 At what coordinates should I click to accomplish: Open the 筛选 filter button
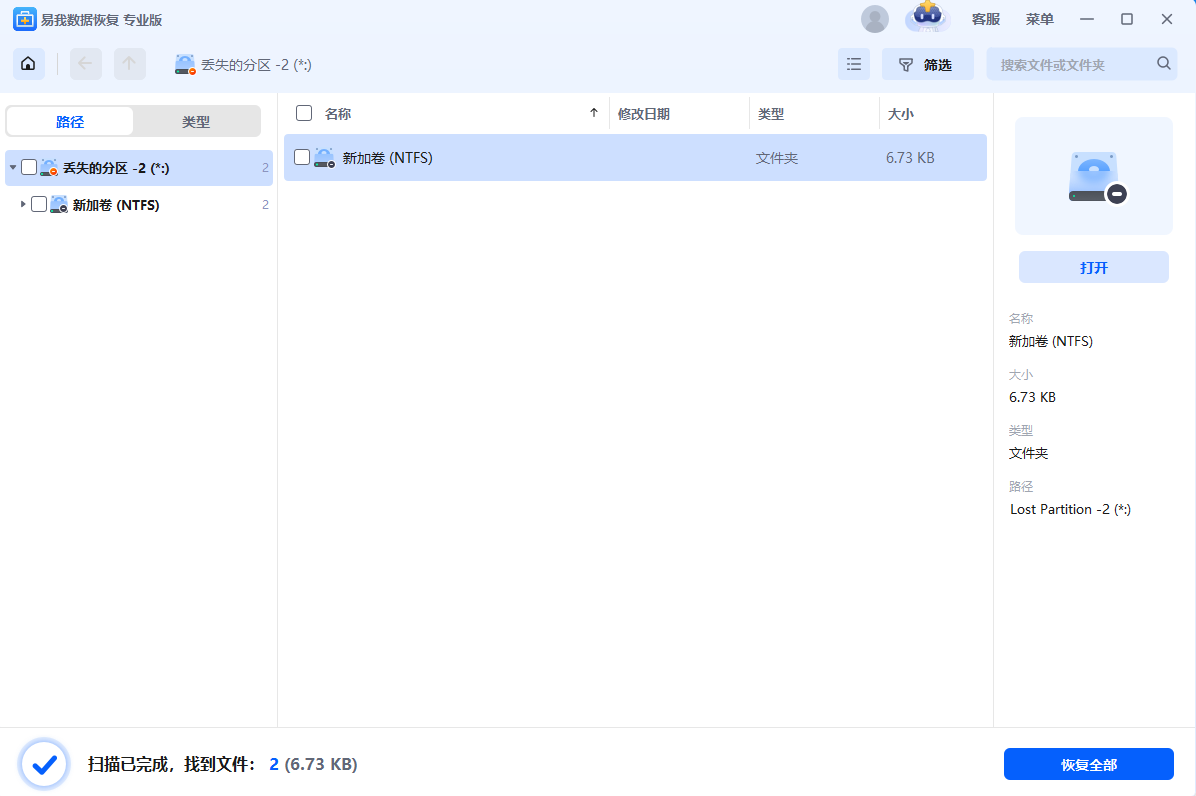pyautogui.click(x=928, y=64)
